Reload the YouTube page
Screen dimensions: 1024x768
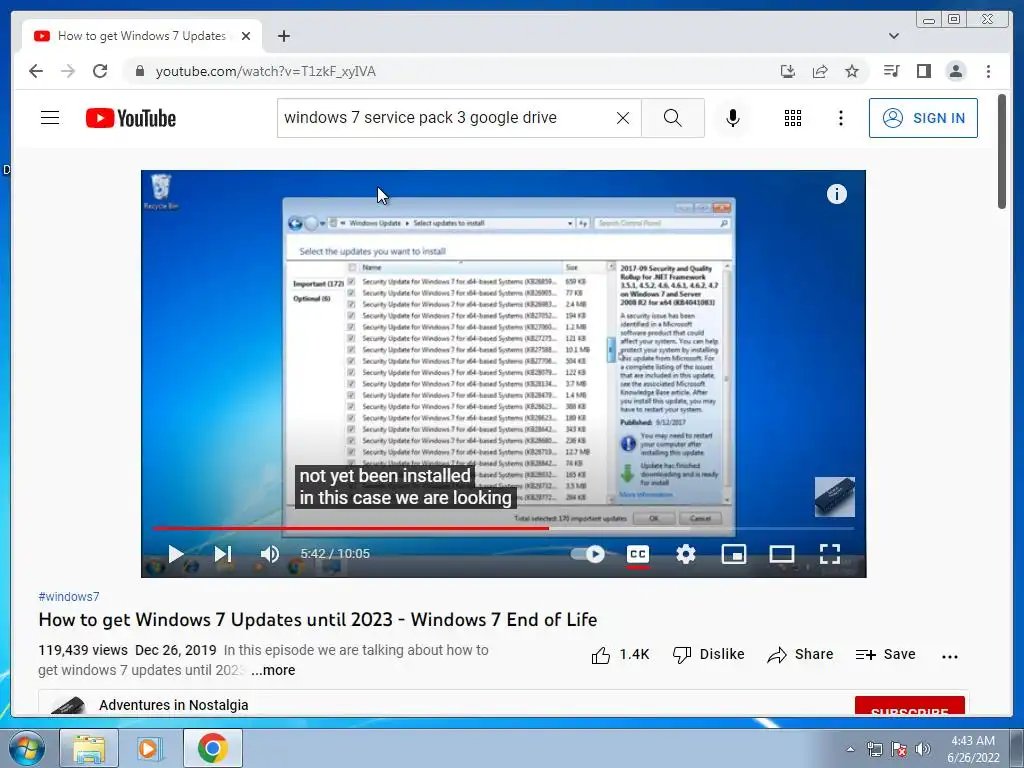[100, 71]
